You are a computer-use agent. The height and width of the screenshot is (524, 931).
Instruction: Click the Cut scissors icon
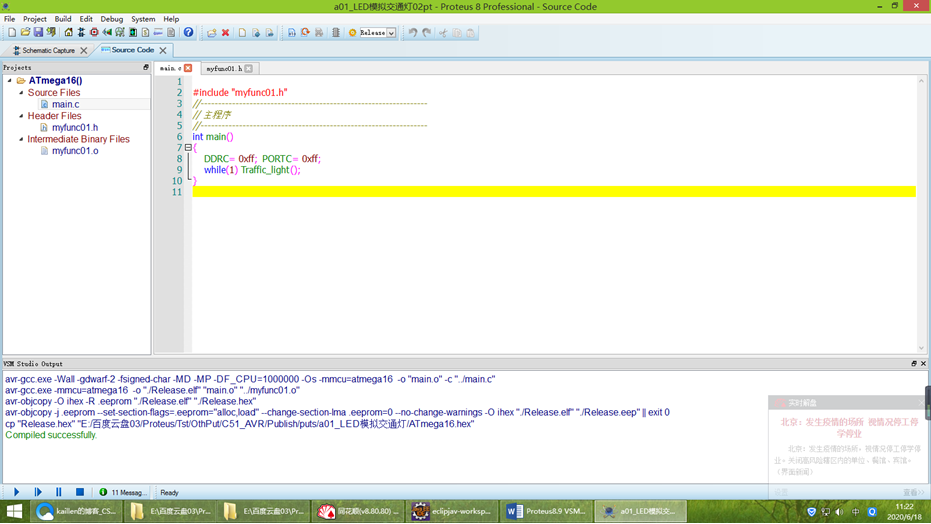tap(443, 33)
